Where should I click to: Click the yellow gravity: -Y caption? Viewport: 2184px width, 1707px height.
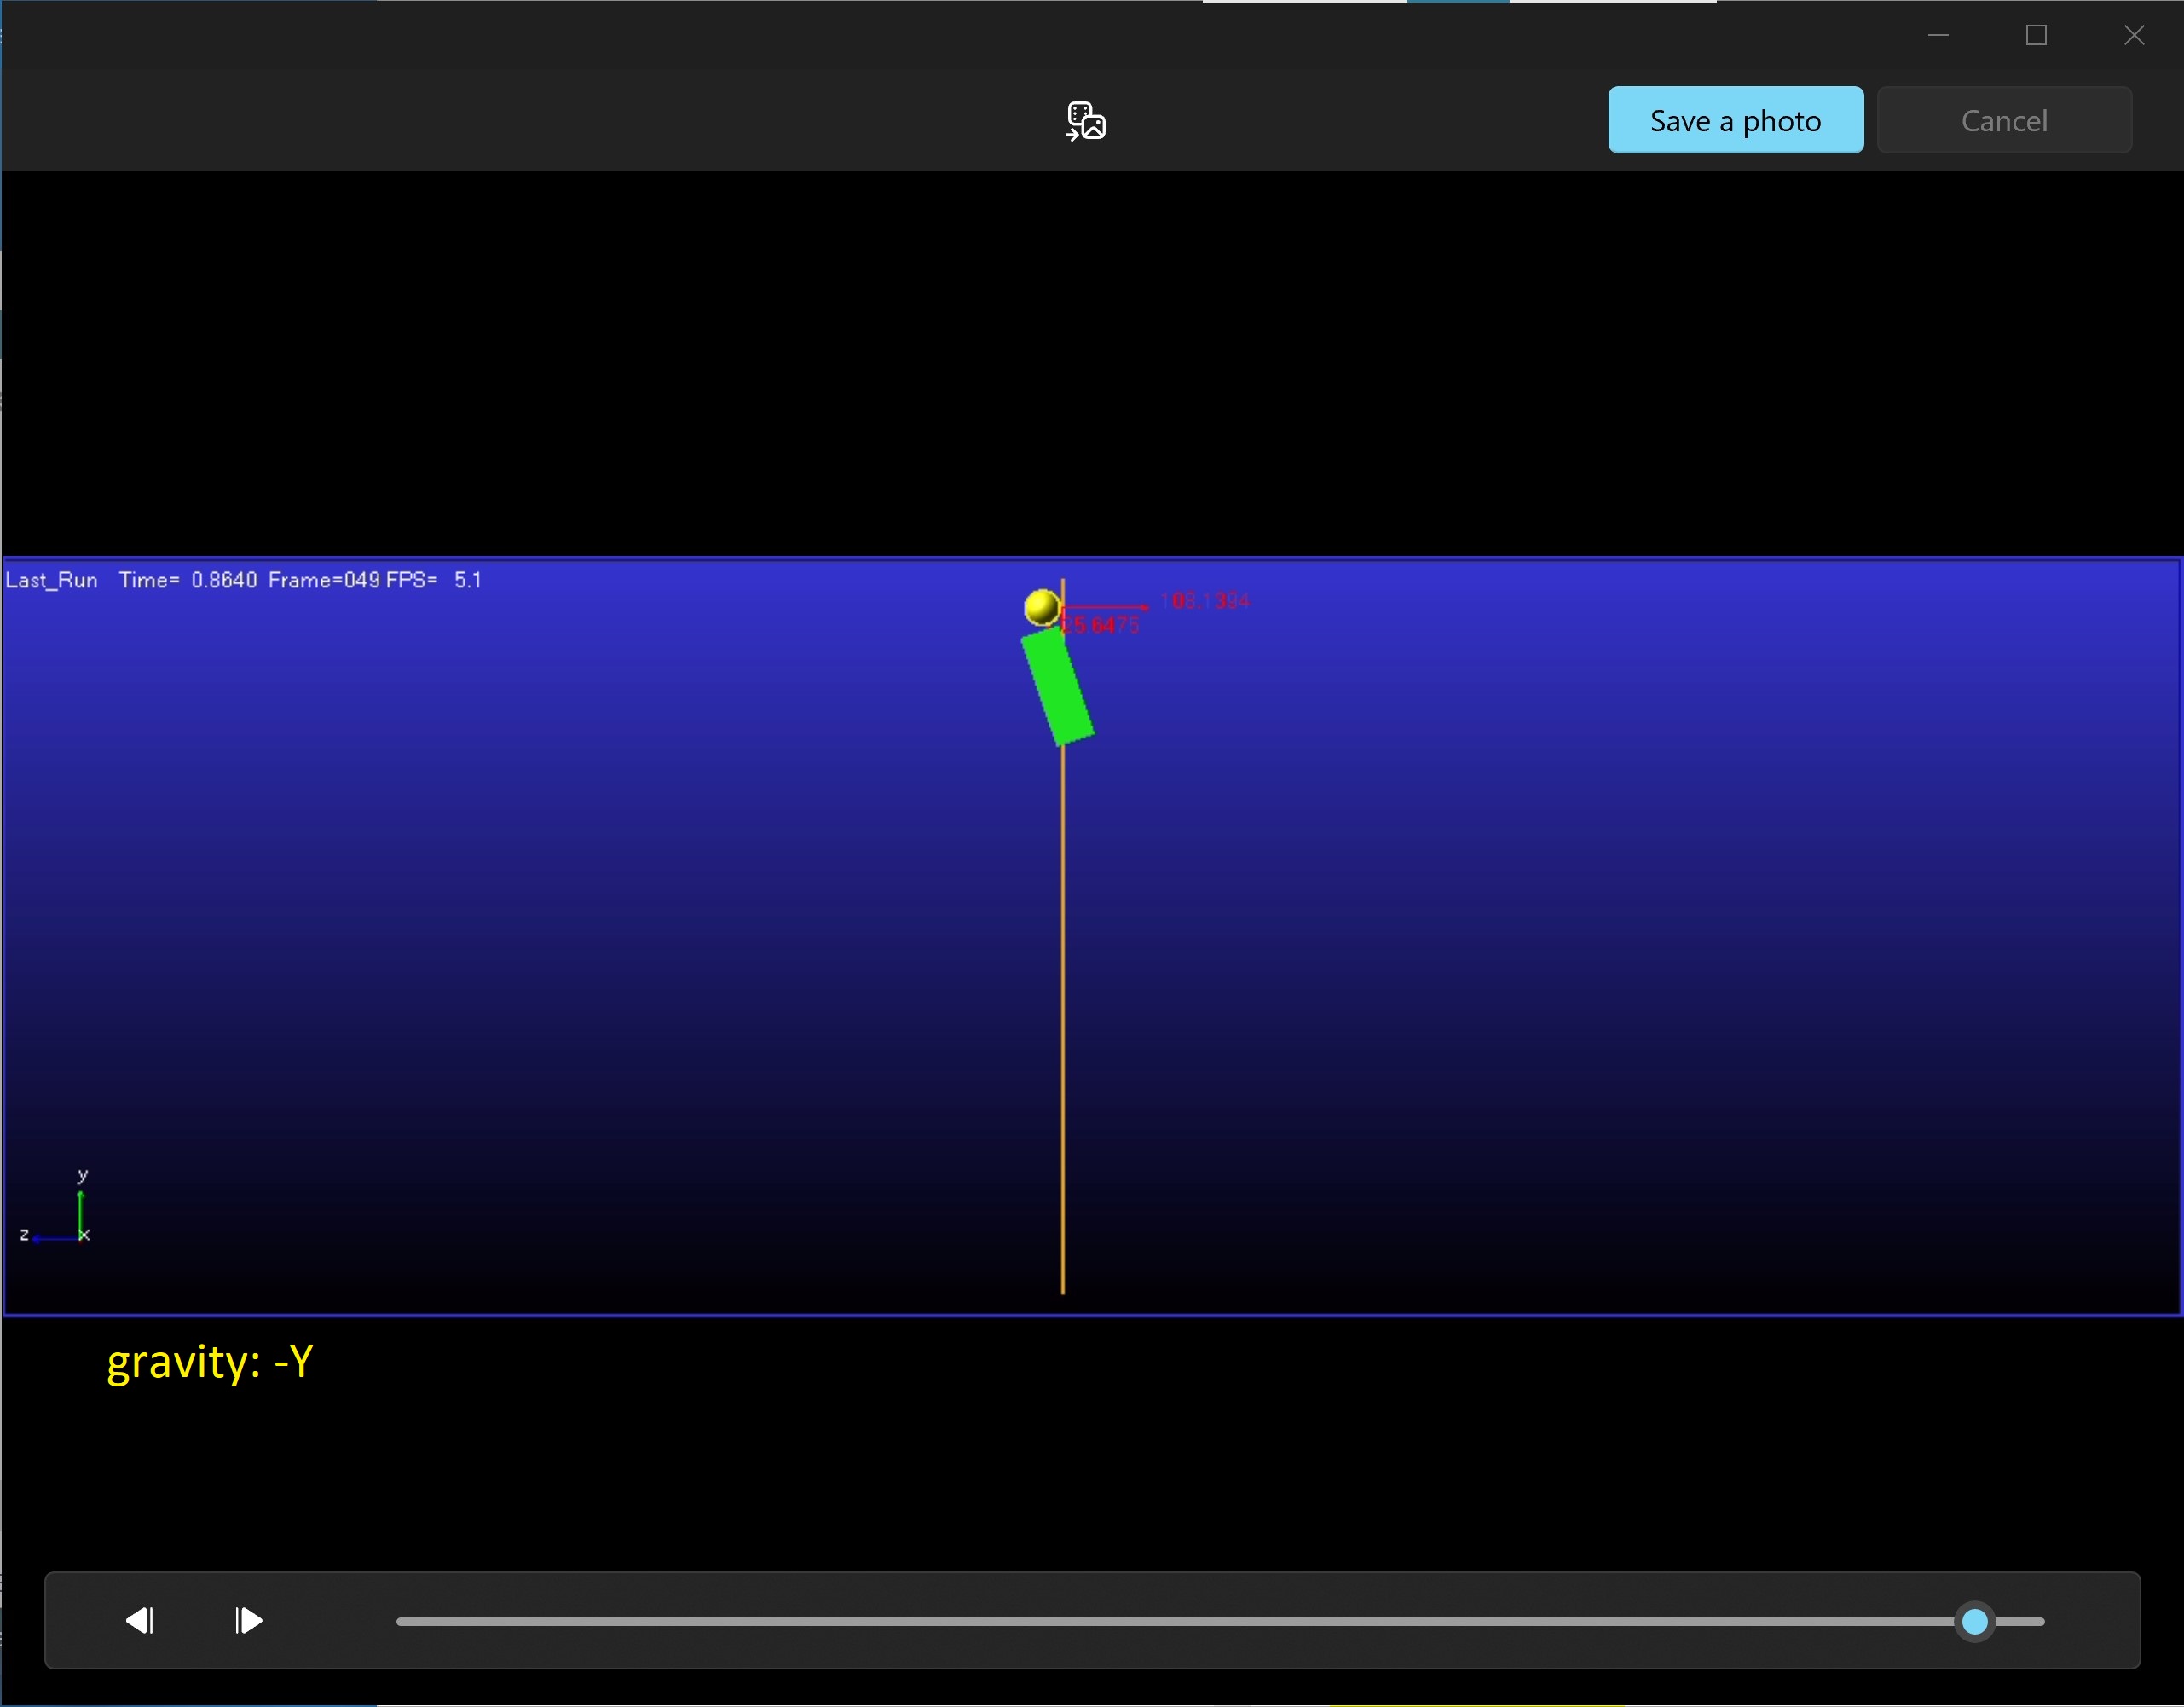(x=210, y=1362)
